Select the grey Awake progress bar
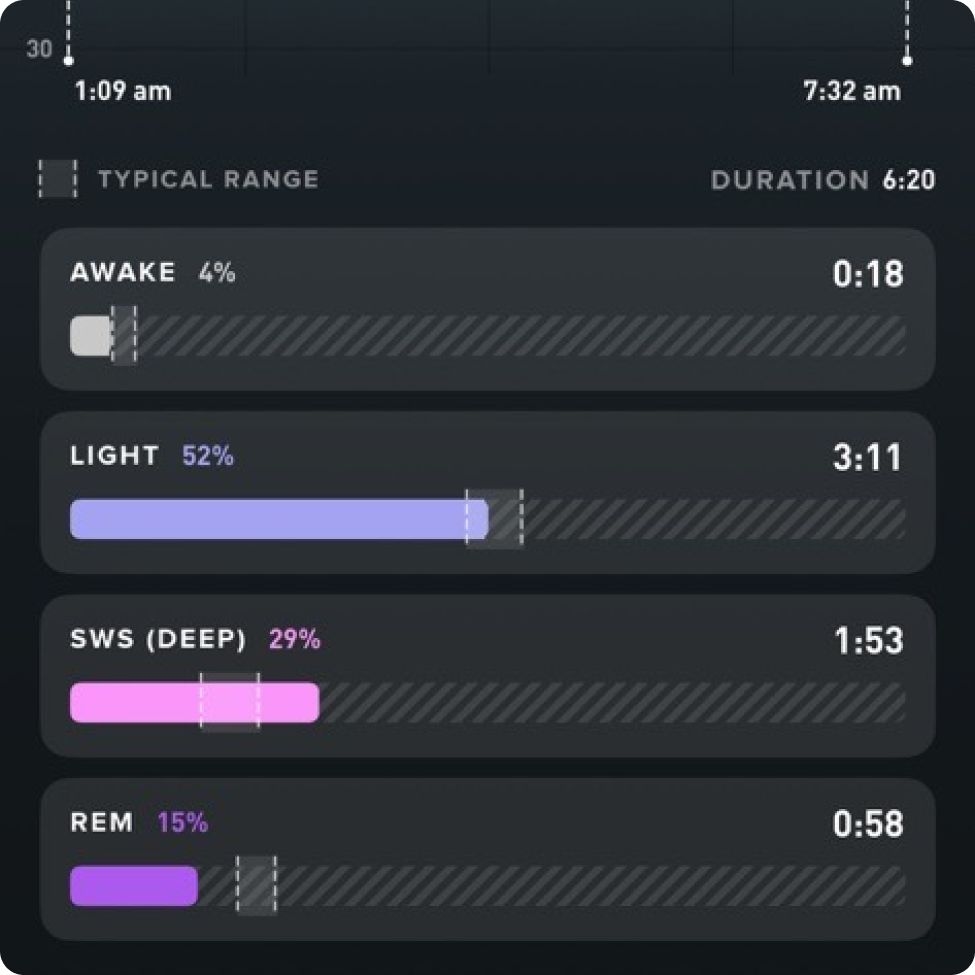Image resolution: width=975 pixels, height=975 pixels. [91, 336]
